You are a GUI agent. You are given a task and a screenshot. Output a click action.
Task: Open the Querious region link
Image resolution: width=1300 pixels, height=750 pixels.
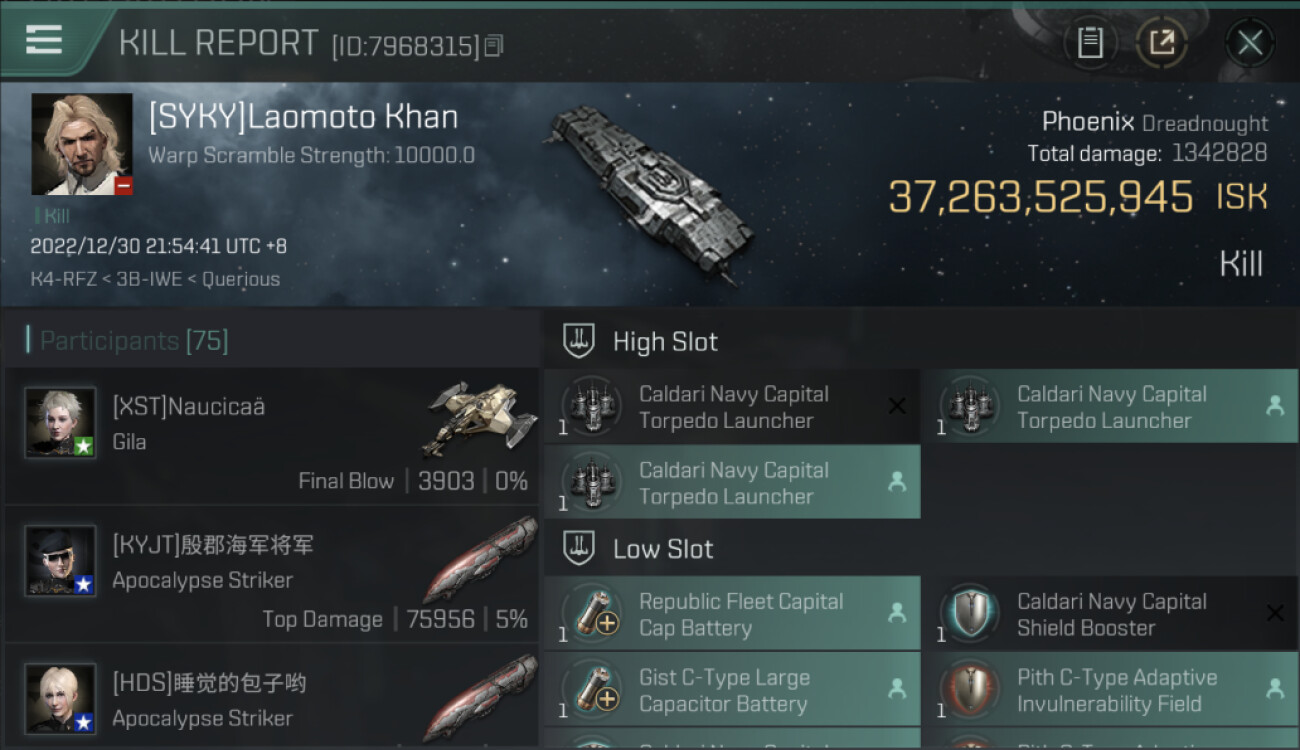[x=241, y=279]
